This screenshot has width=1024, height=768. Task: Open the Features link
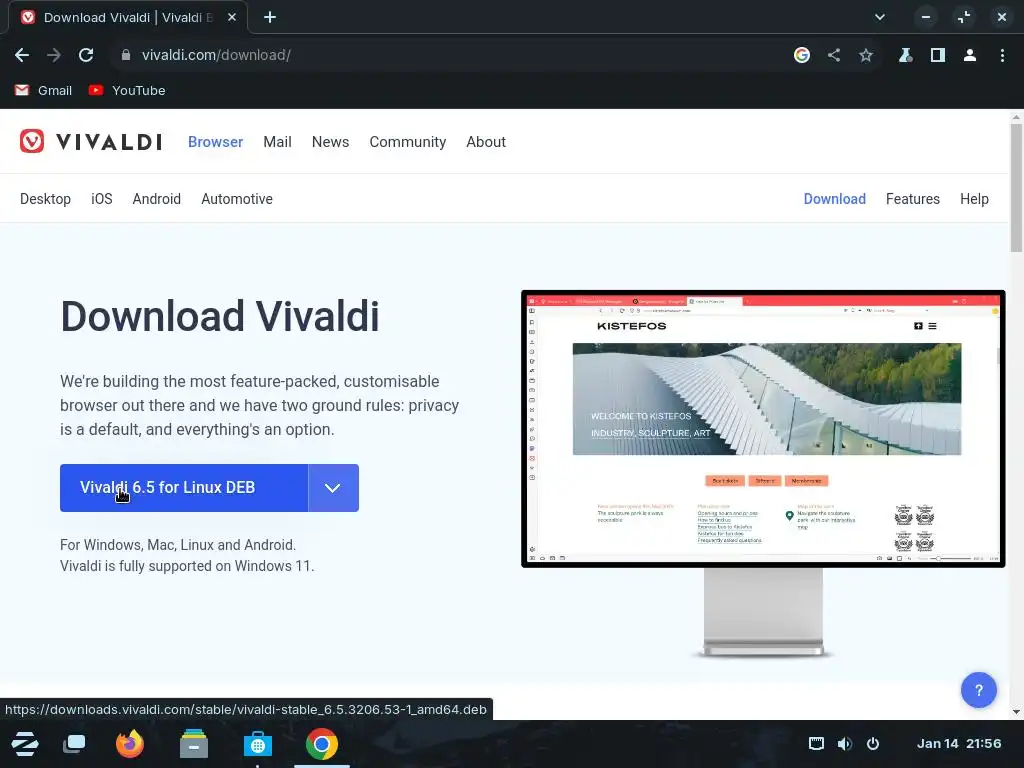pos(913,199)
